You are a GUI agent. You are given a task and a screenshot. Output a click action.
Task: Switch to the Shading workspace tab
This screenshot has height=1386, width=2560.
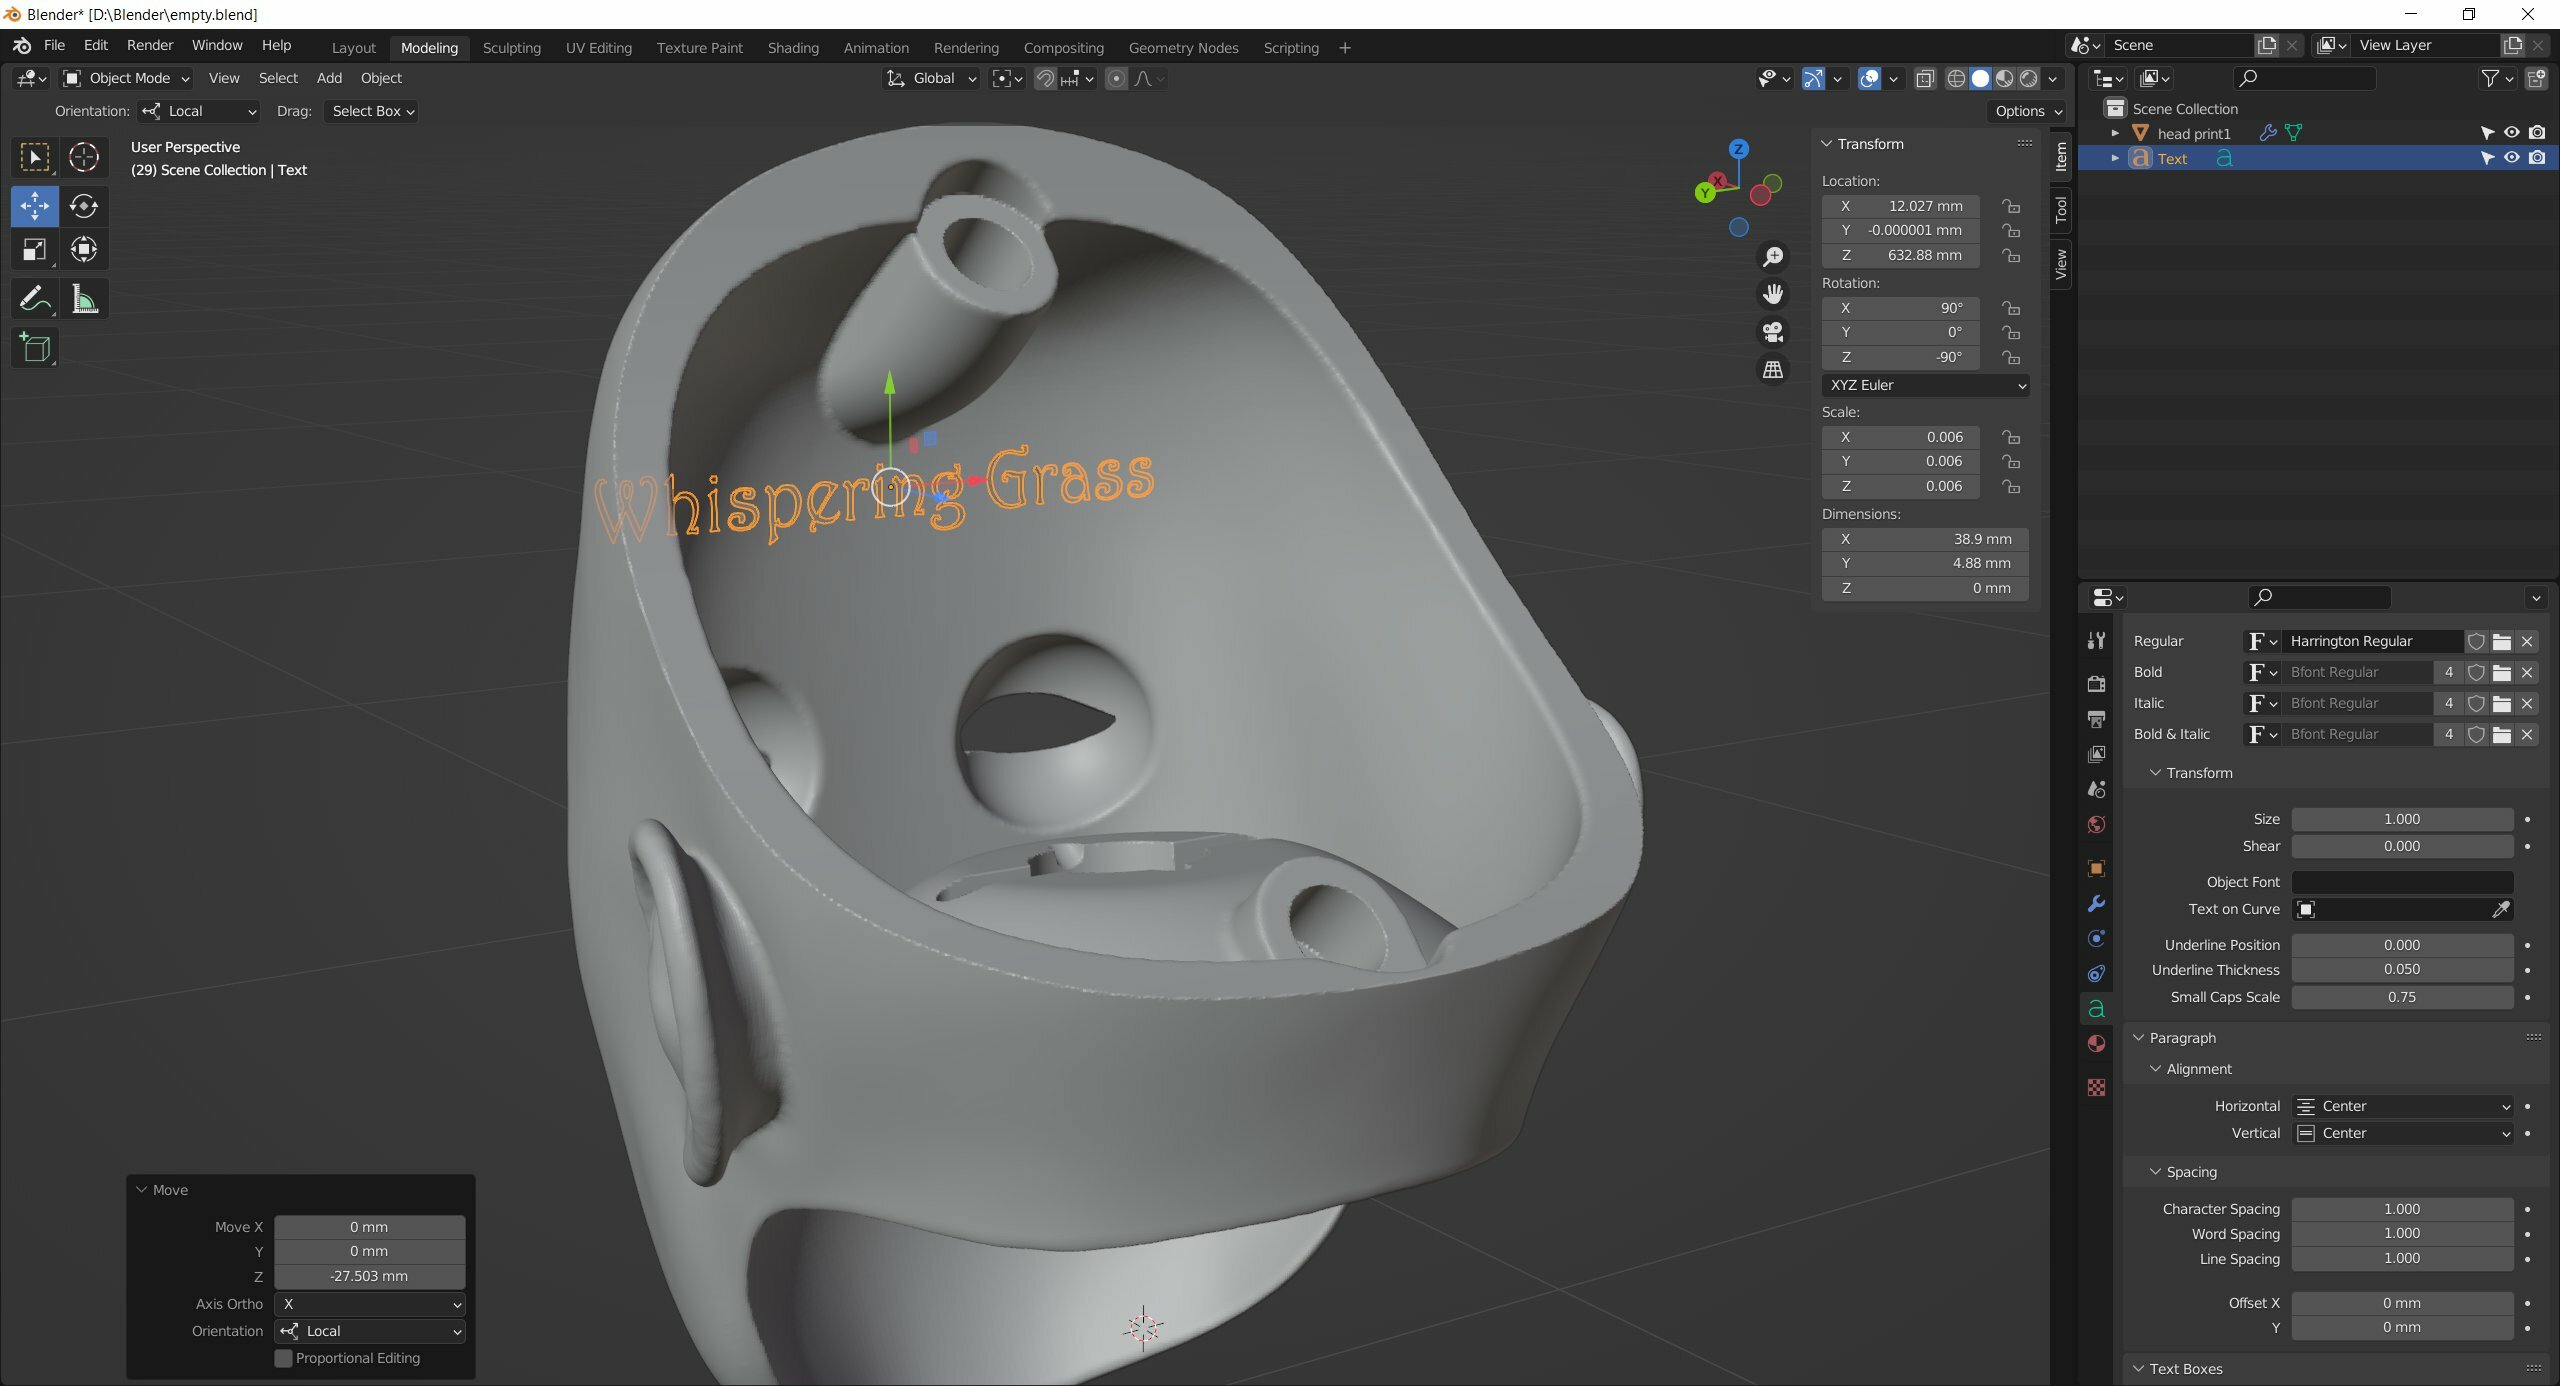tap(793, 48)
